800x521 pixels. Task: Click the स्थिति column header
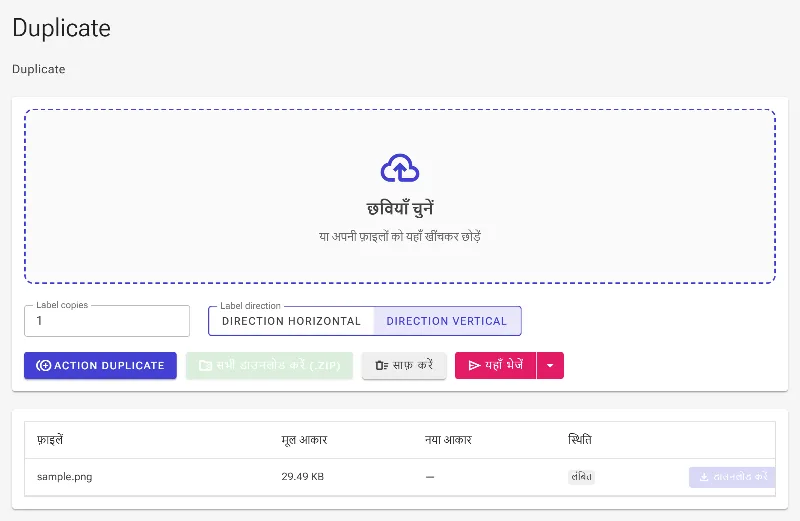tap(580, 439)
